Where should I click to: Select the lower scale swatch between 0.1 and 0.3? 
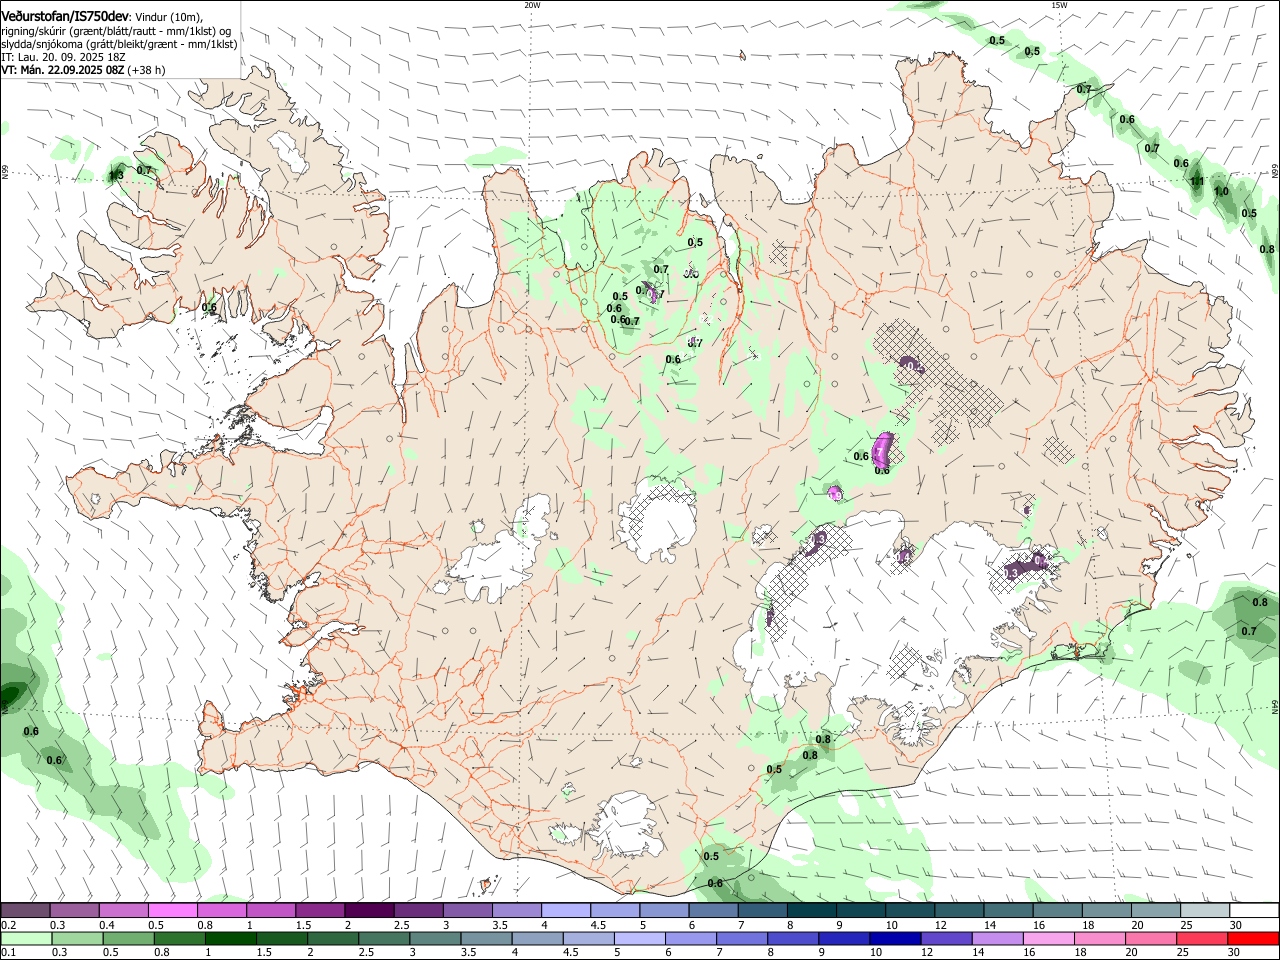(26, 938)
